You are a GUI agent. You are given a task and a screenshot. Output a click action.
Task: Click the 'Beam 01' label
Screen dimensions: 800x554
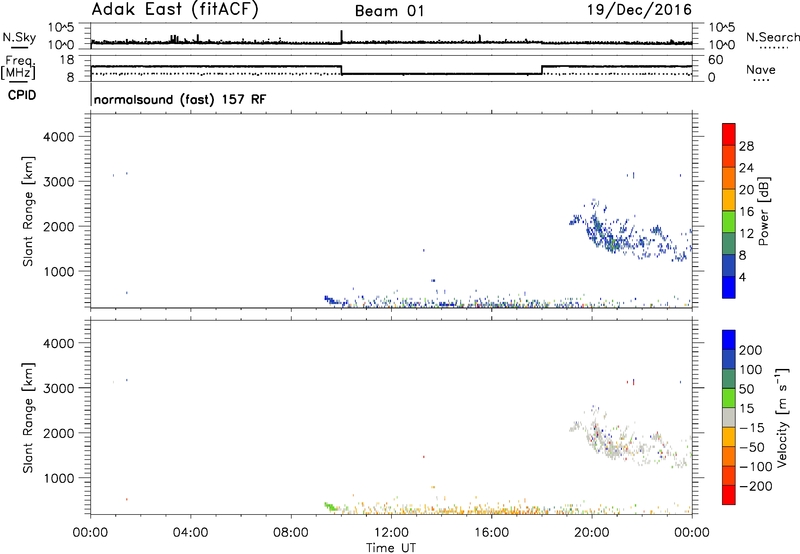click(389, 11)
